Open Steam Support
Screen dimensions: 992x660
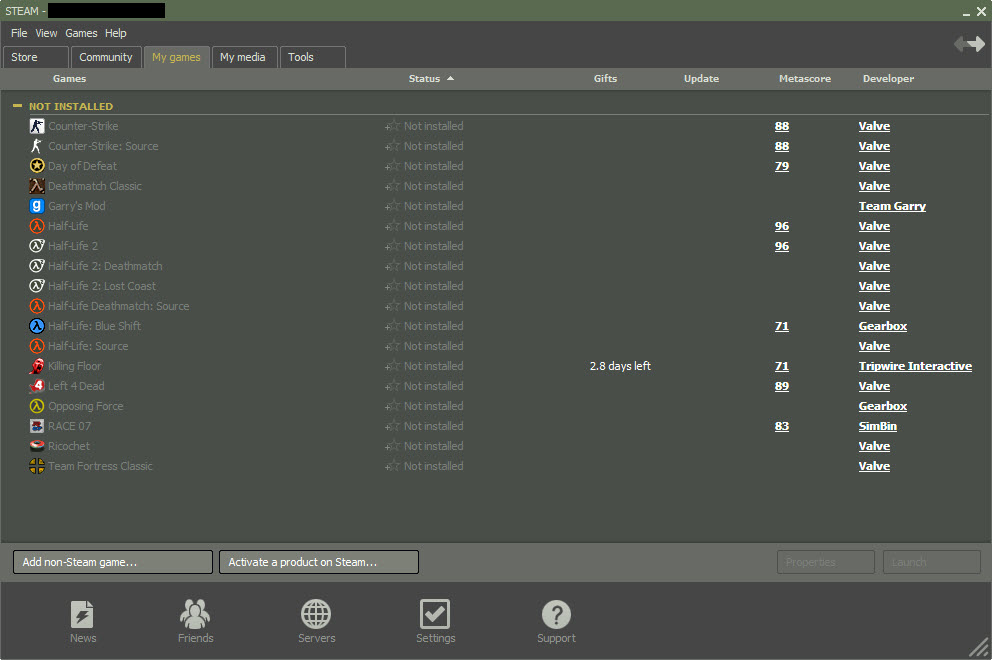pos(556,621)
